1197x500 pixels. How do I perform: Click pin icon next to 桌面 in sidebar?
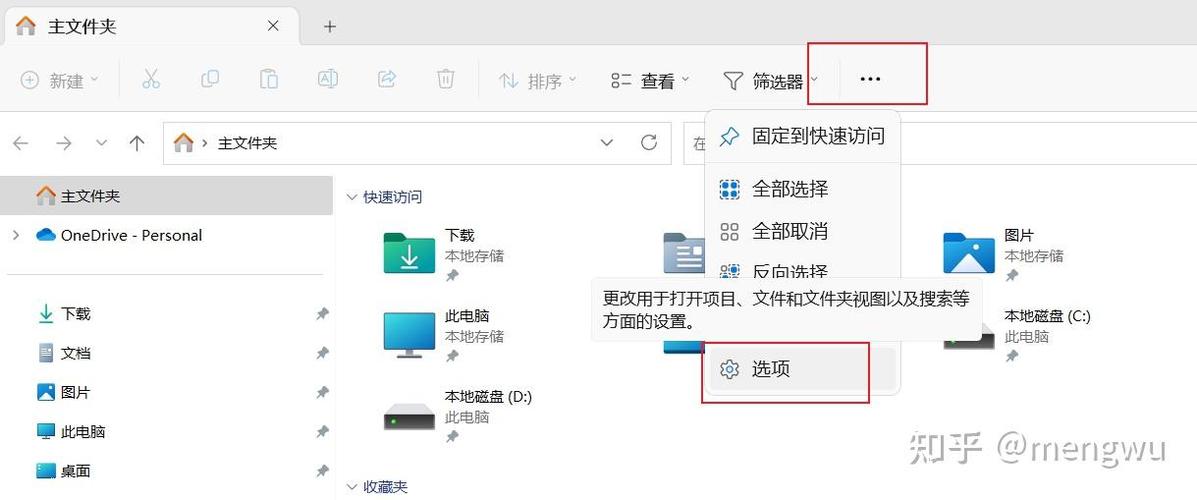(322, 471)
